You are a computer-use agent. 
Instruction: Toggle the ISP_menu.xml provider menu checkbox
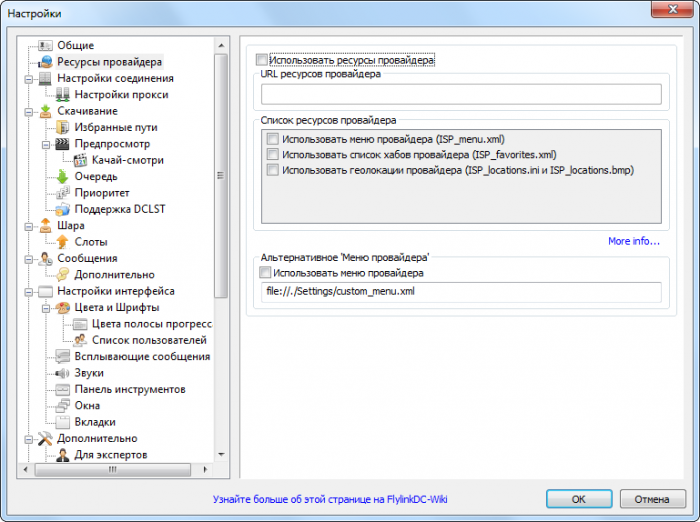coord(272,139)
